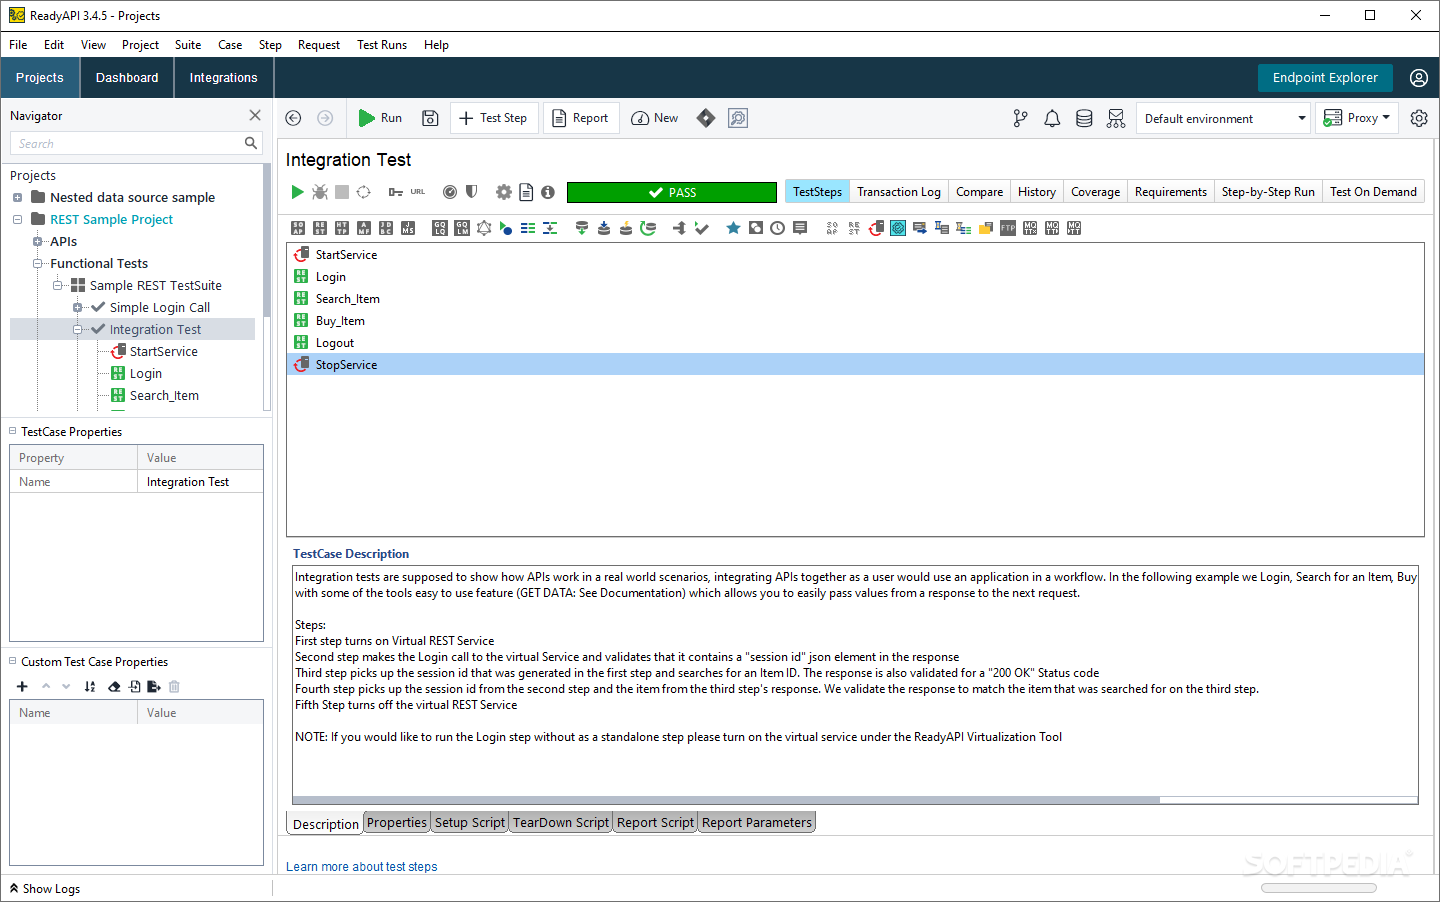Click the New button
1440x902 pixels.
[x=655, y=118]
